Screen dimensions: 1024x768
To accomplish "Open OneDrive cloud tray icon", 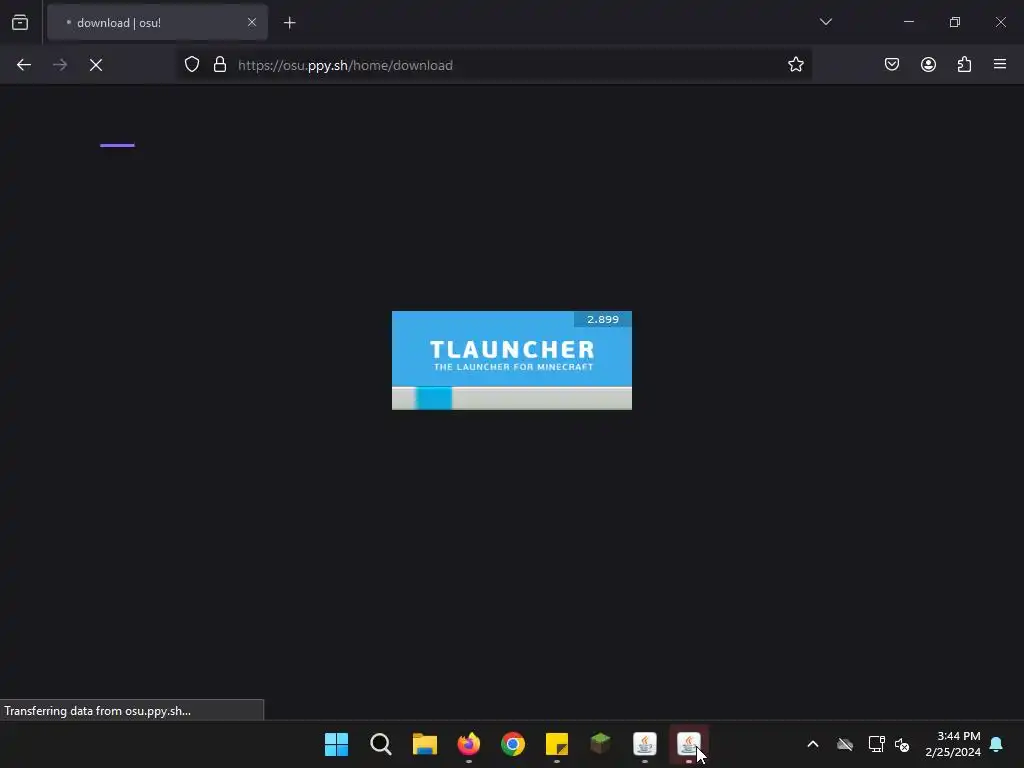I will click(845, 744).
